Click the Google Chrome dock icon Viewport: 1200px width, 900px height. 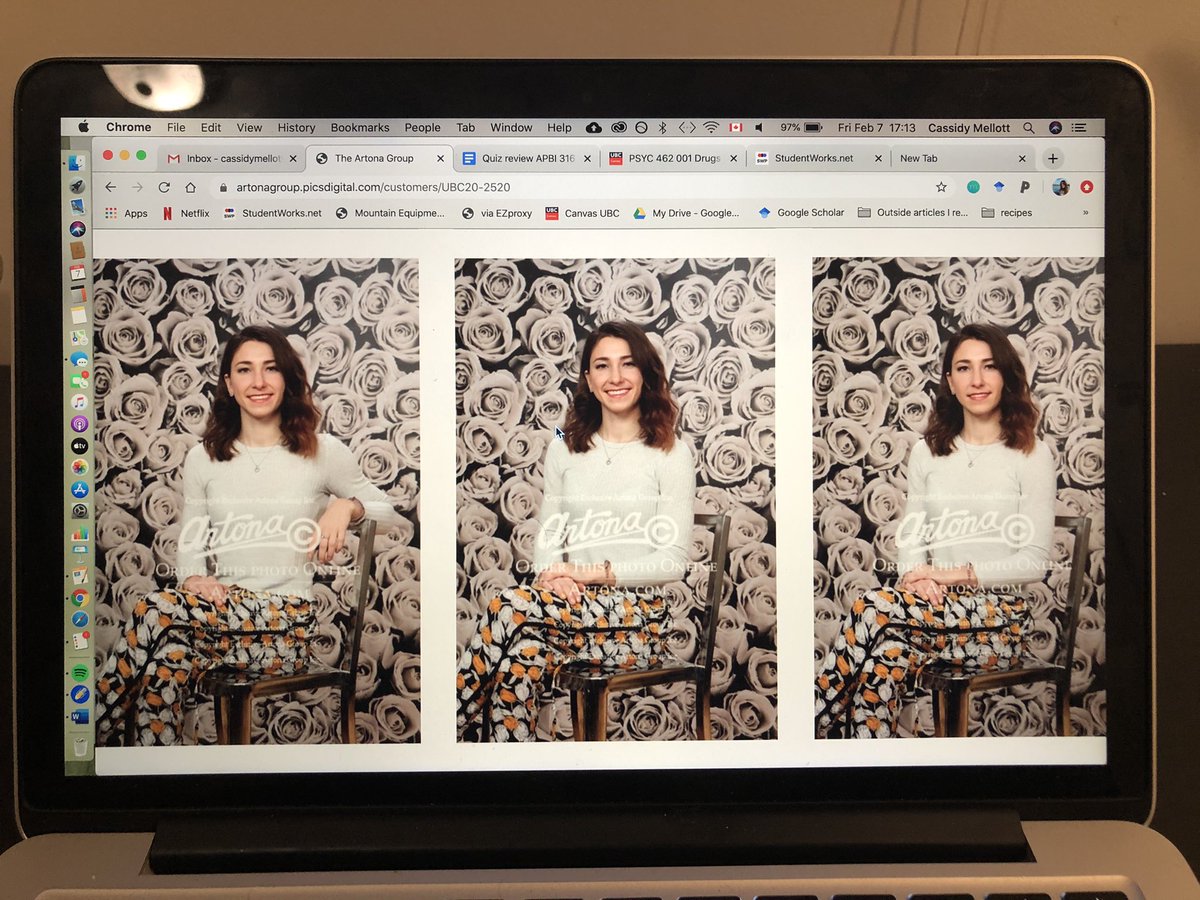pos(80,597)
